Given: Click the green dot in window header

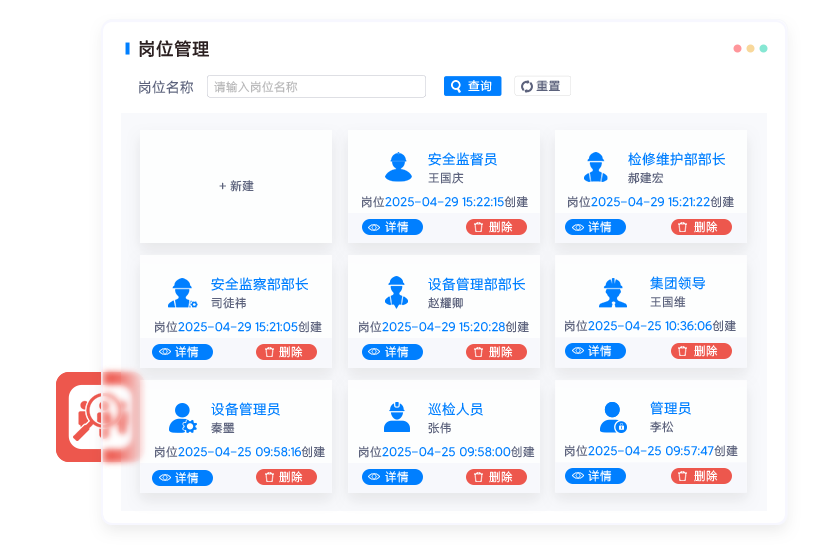Looking at the screenshot, I should click(x=763, y=48).
